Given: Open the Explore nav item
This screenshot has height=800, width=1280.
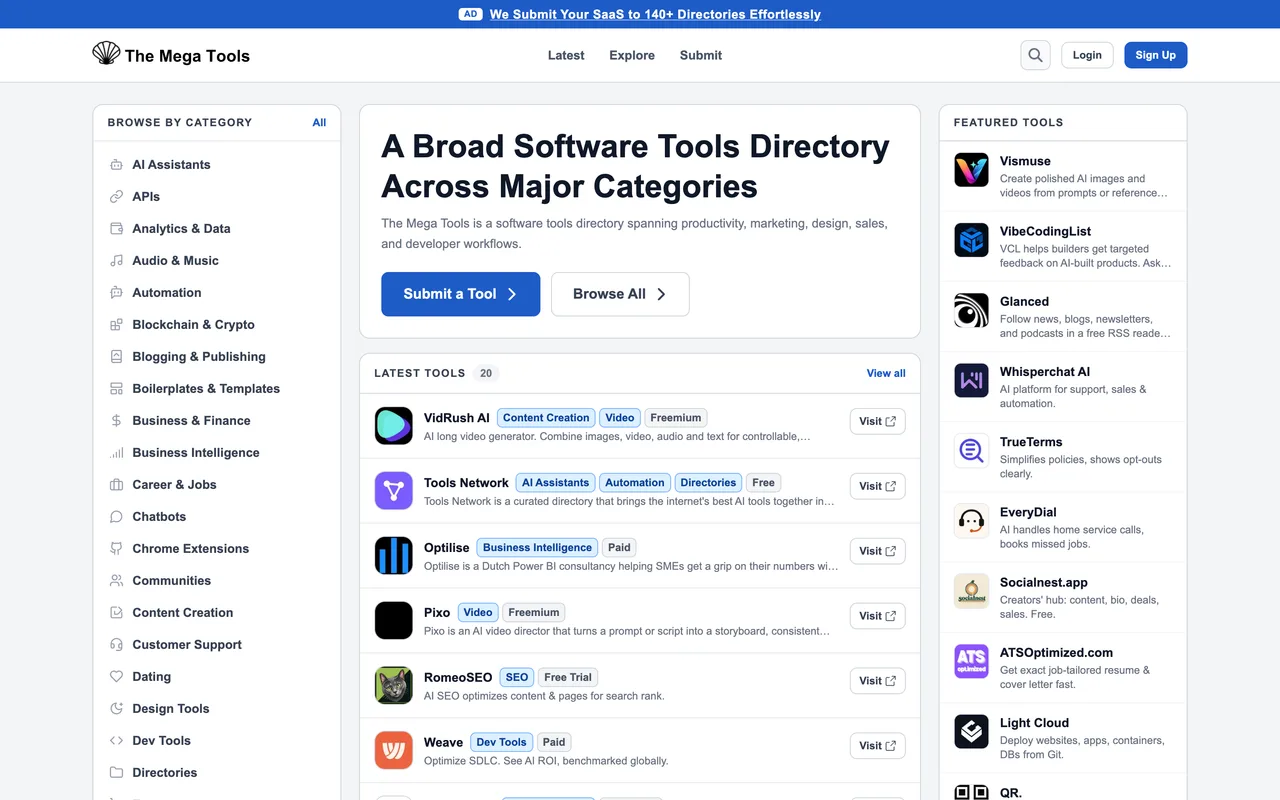Looking at the screenshot, I should click(632, 55).
